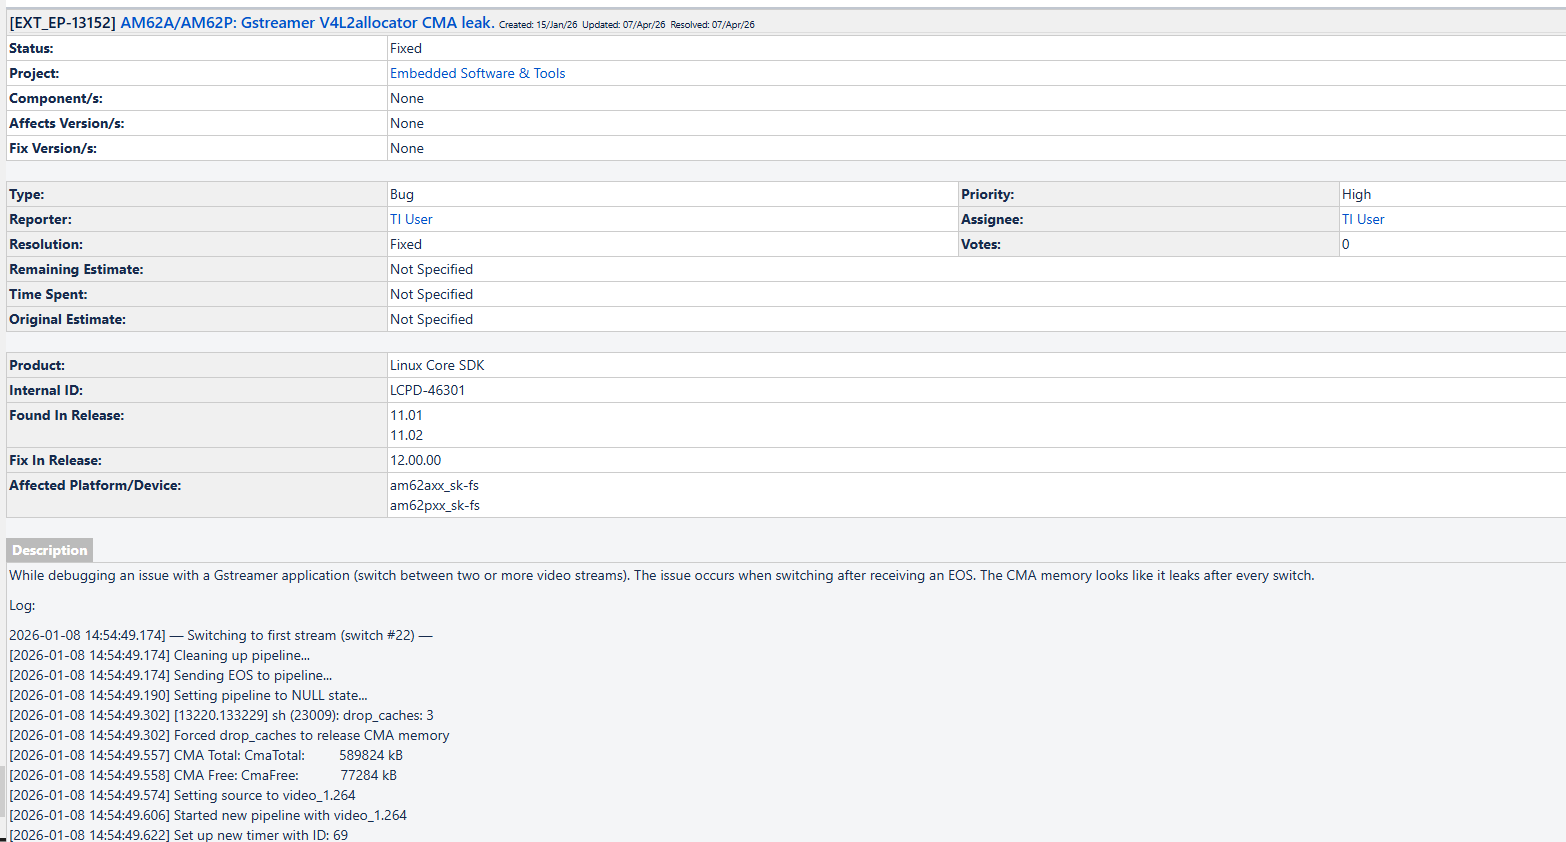Click the Product value Linux Core SDK
Viewport: 1566px width, 842px height.
point(437,365)
